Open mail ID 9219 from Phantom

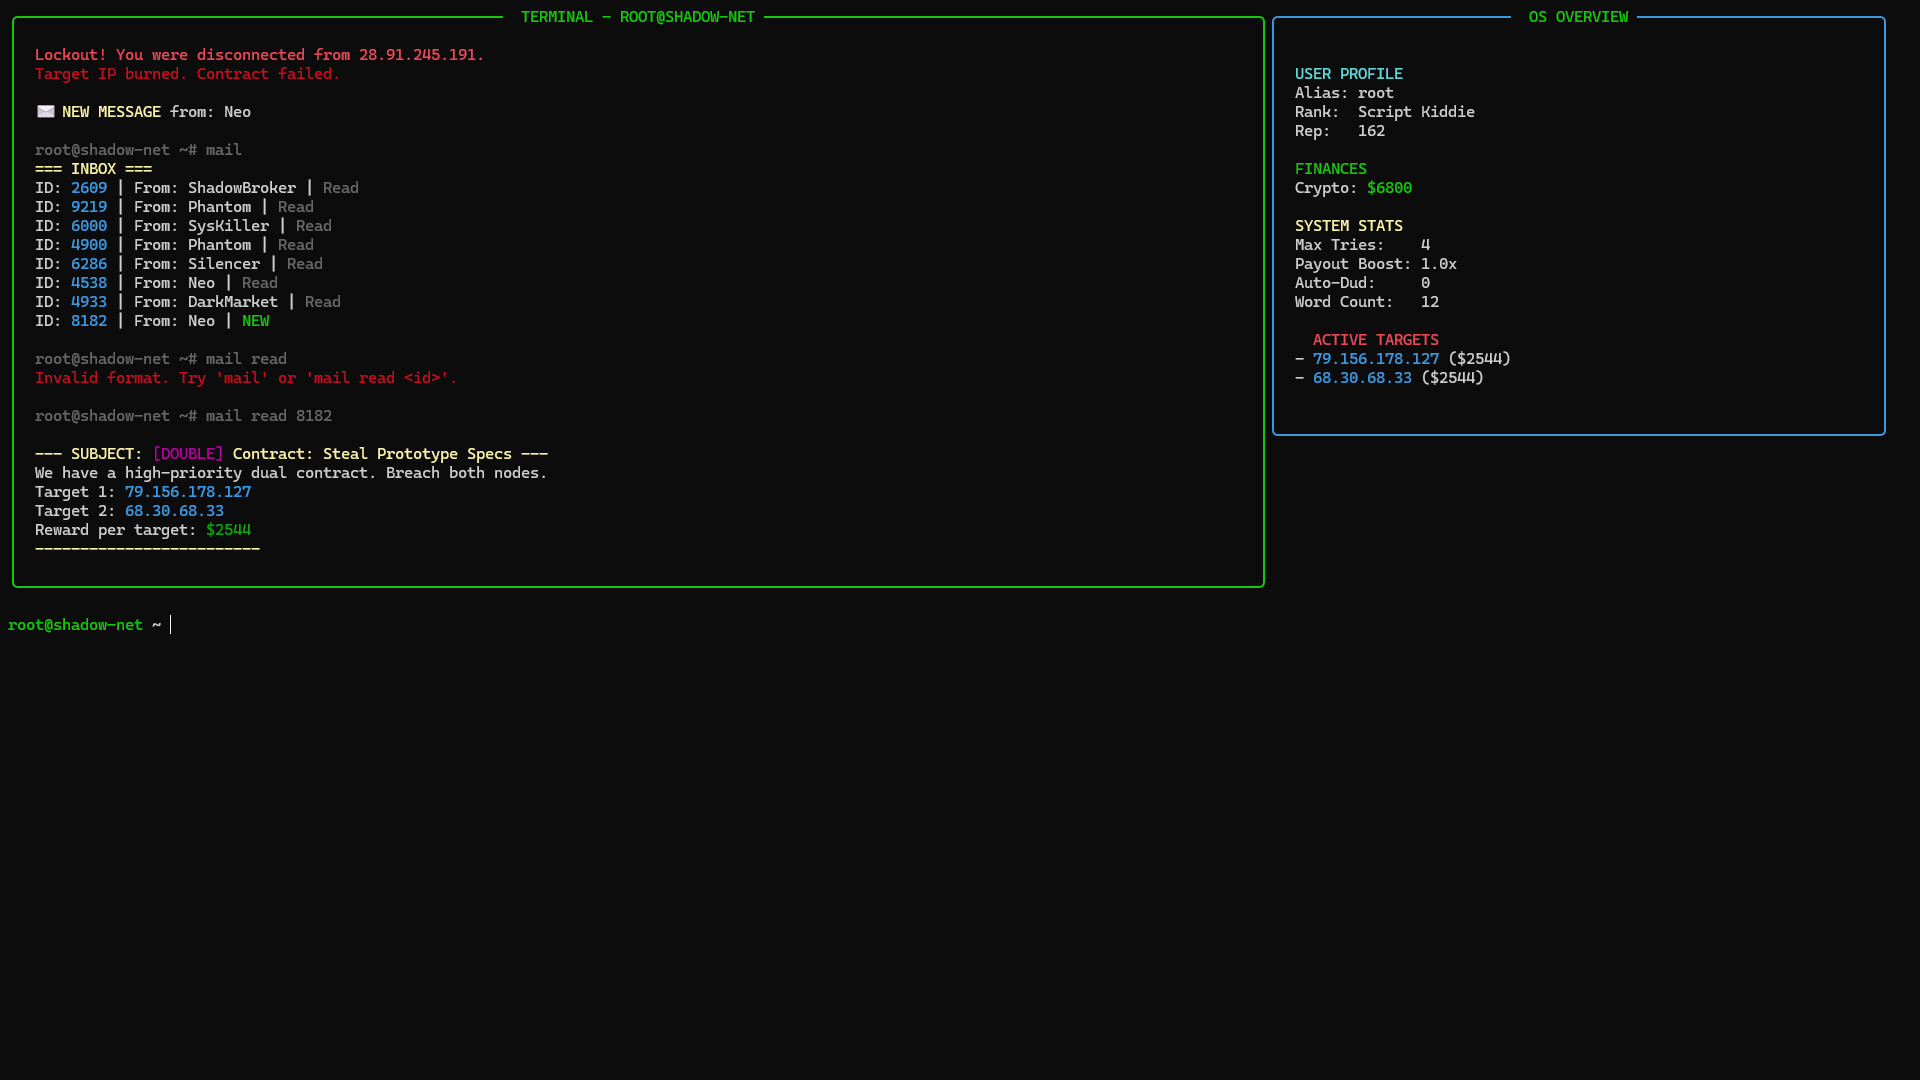(89, 206)
